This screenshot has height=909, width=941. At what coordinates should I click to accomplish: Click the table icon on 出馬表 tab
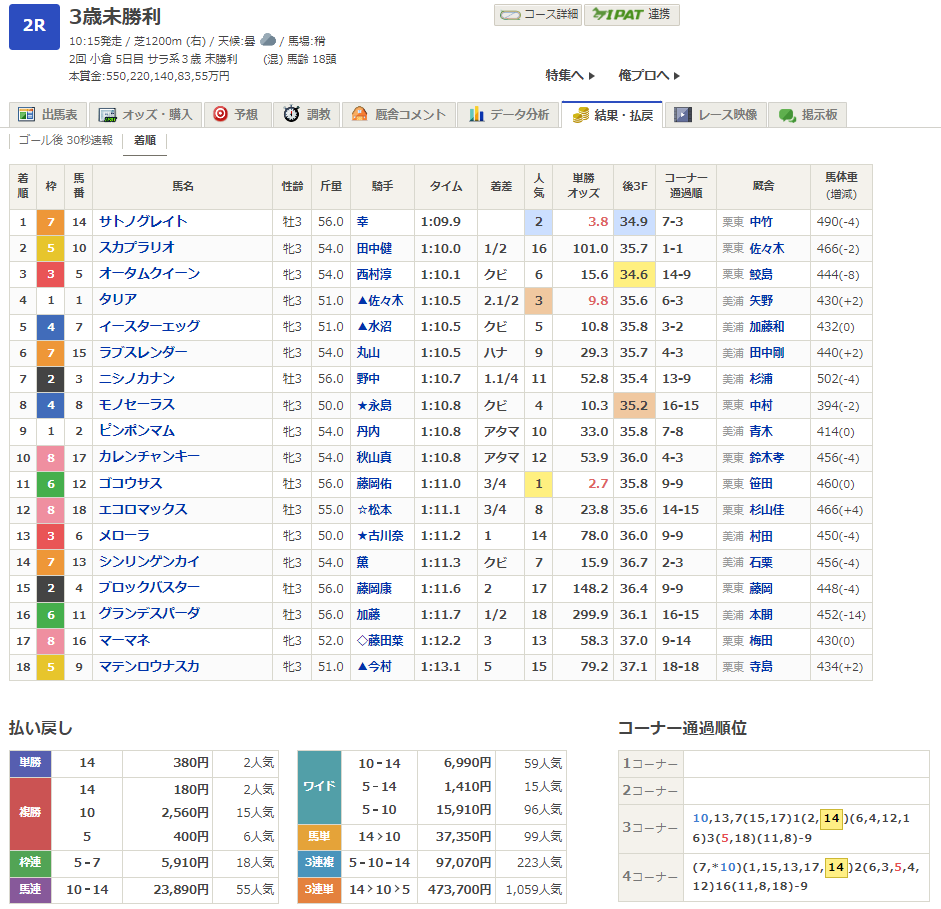tap(26, 115)
